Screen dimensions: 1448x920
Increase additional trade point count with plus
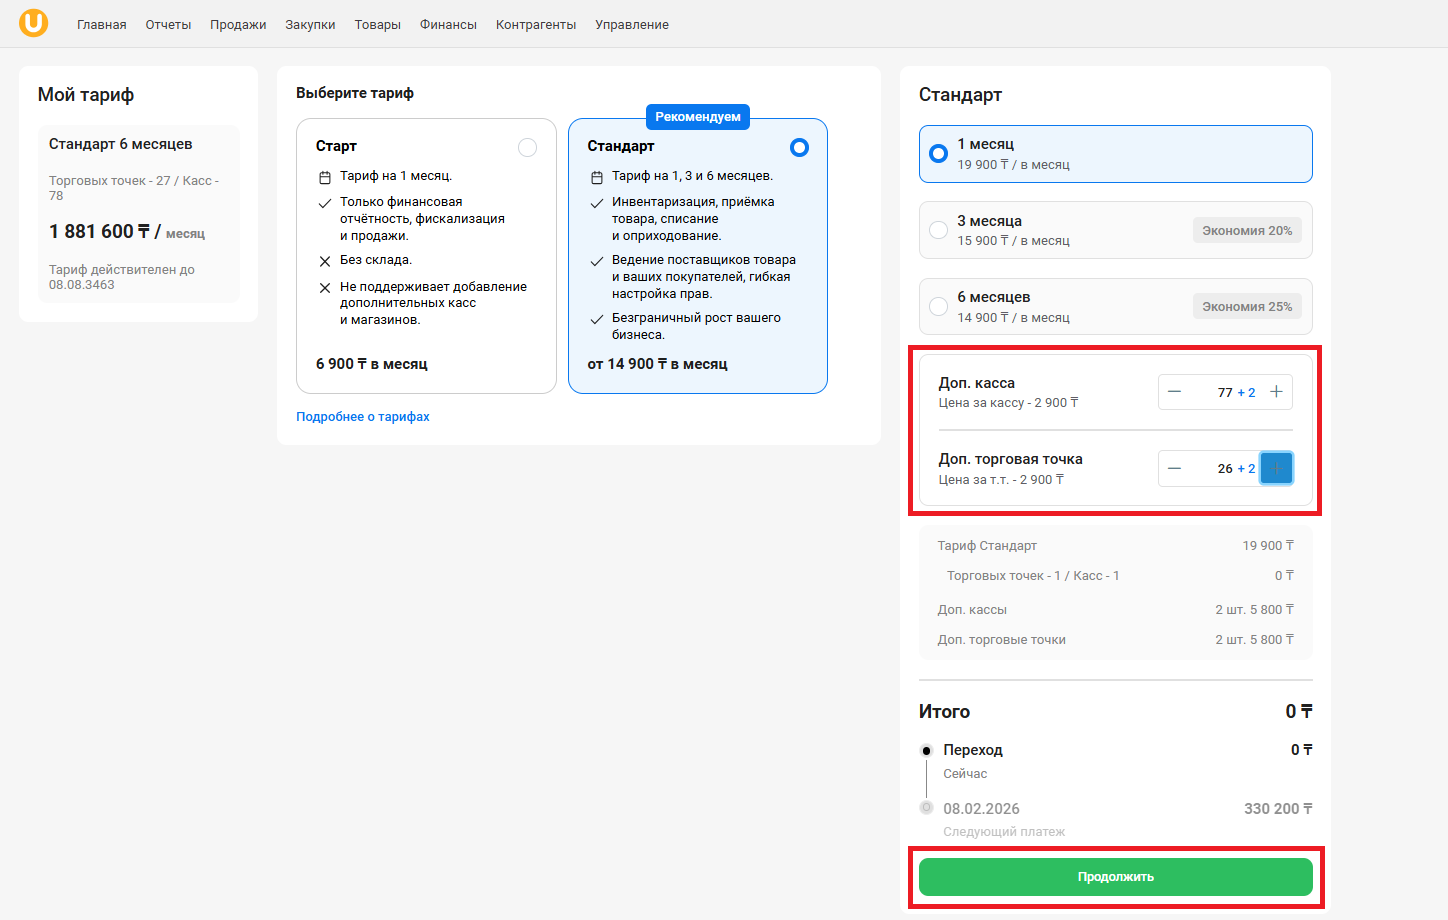click(x=1276, y=468)
